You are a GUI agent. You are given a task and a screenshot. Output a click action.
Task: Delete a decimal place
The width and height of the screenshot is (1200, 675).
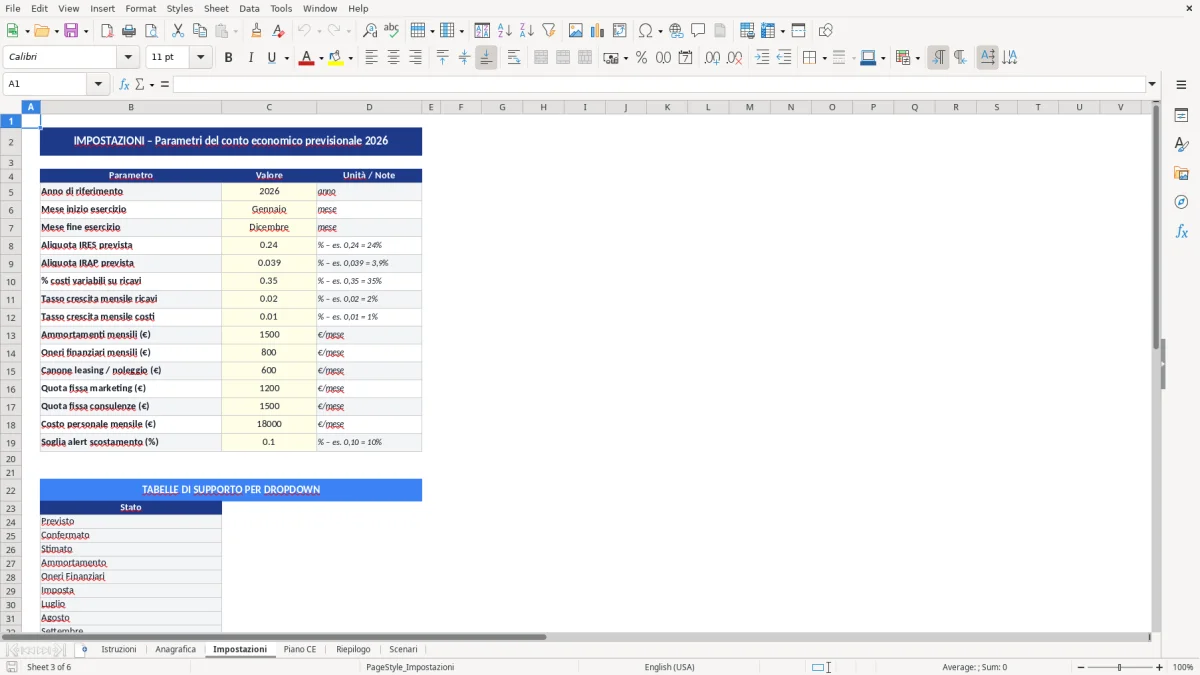pos(734,58)
